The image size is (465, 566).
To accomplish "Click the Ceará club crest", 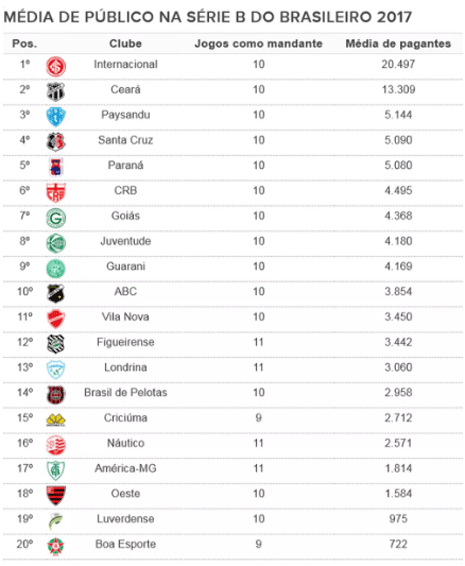I will 56,92.
